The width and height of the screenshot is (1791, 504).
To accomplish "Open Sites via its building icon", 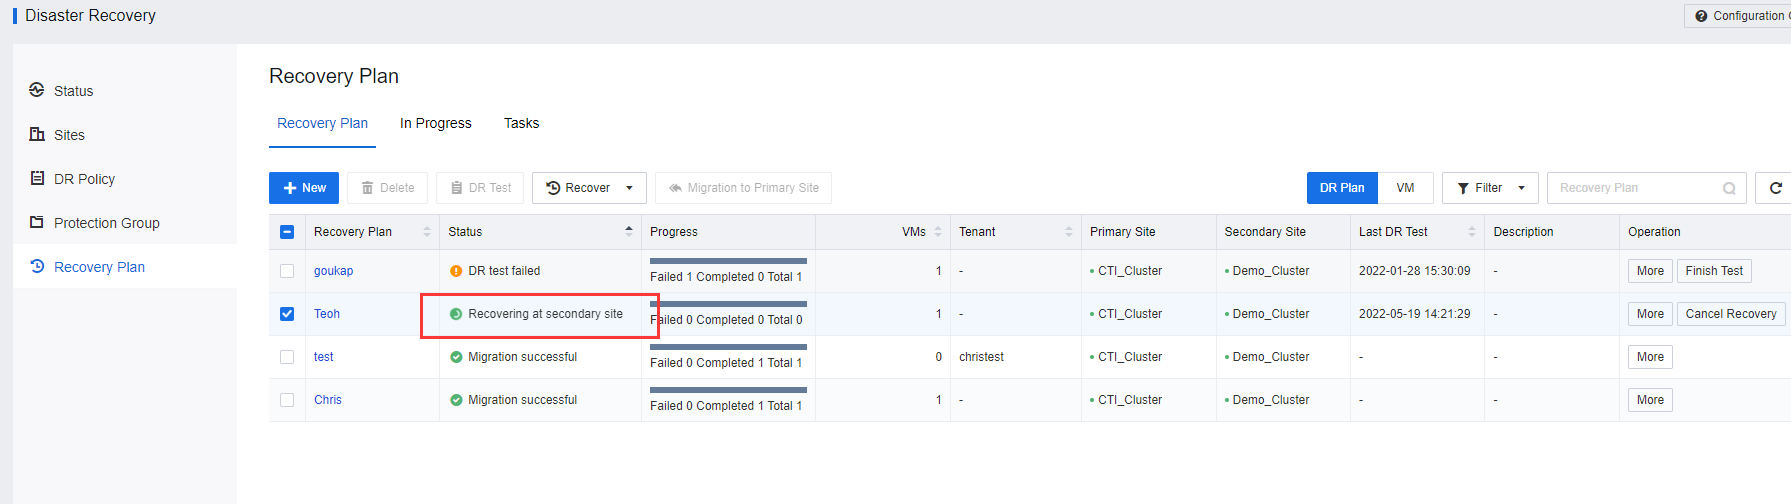I will (37, 134).
